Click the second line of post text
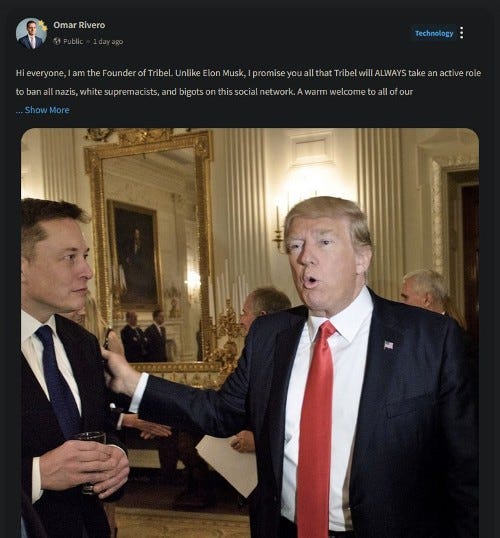 (214, 92)
